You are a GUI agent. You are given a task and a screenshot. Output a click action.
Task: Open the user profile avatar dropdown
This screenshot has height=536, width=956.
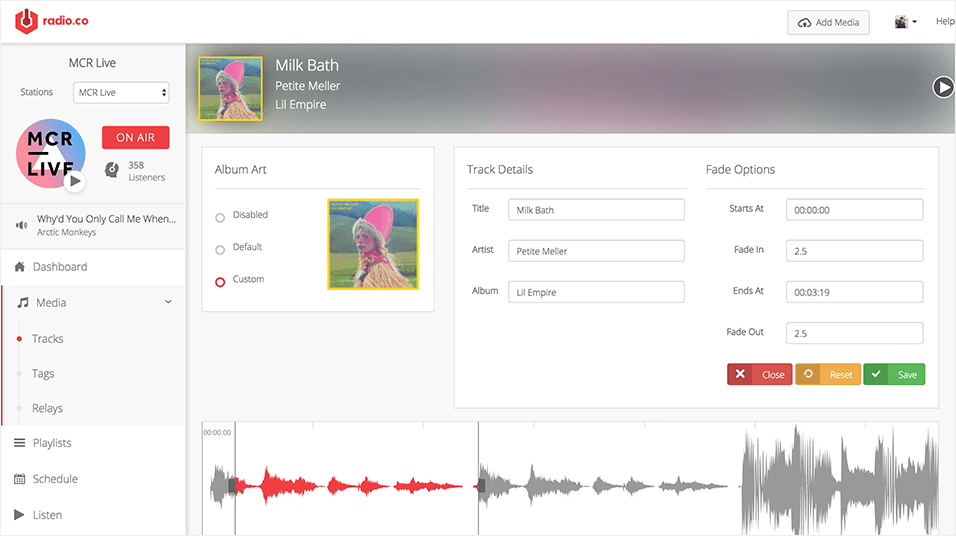[905, 22]
